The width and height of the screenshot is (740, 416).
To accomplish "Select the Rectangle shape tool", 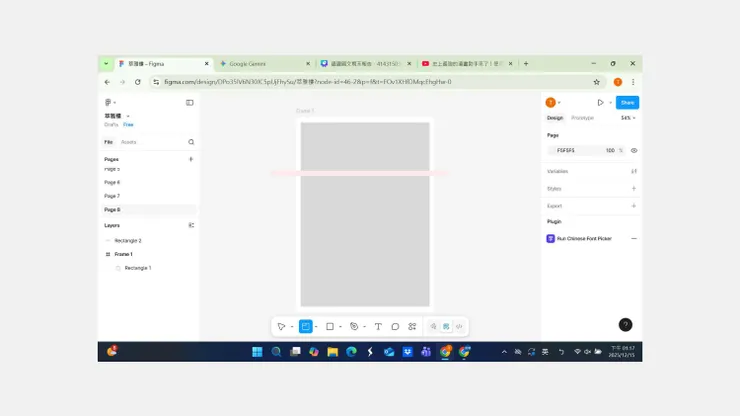I will coord(330,326).
